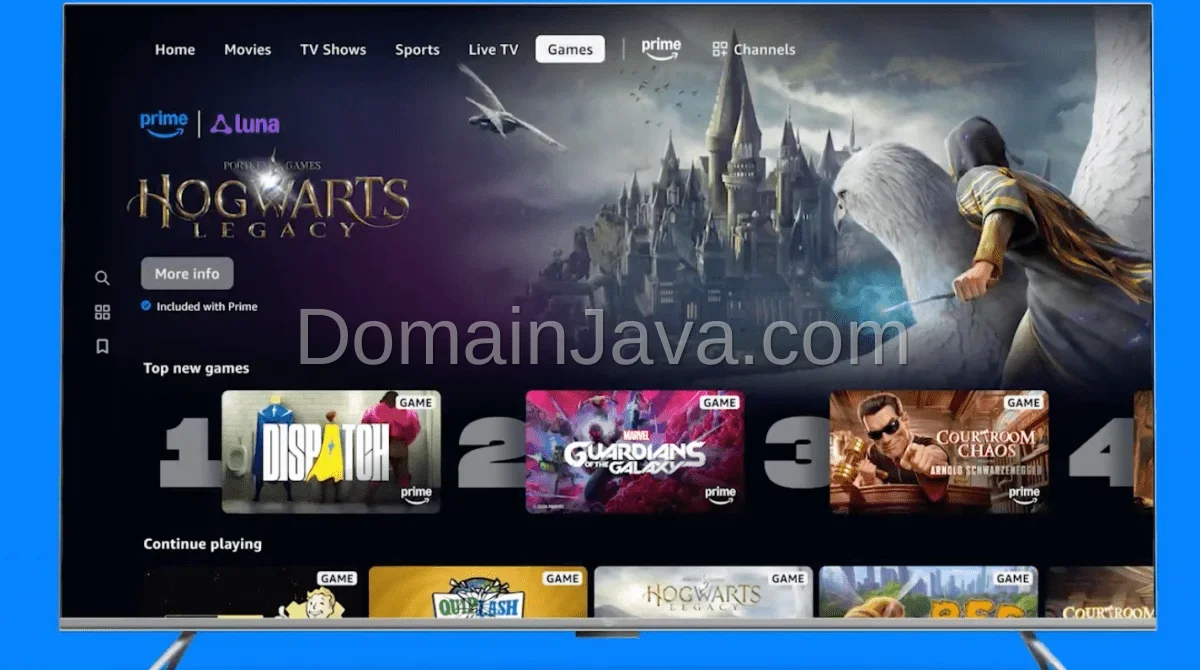This screenshot has width=1200, height=670.
Task: Select the Prime logo in top navigation
Action: click(661, 48)
